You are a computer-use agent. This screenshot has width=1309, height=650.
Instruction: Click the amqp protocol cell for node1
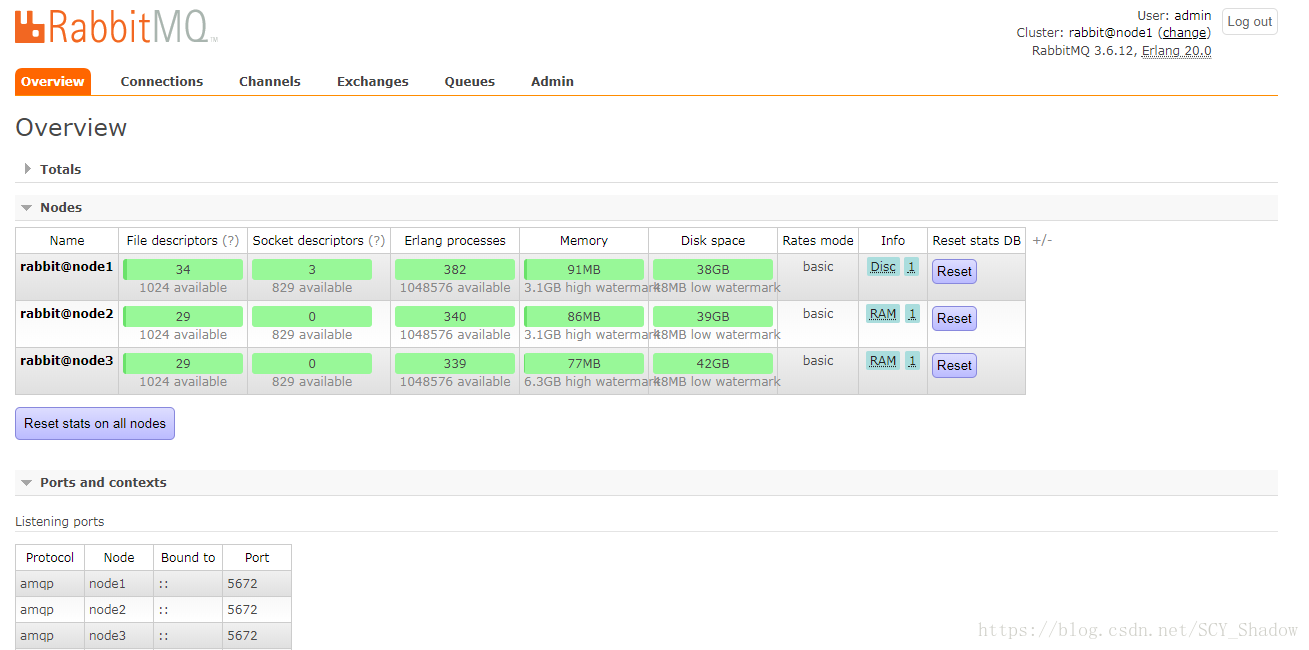[x=50, y=584]
